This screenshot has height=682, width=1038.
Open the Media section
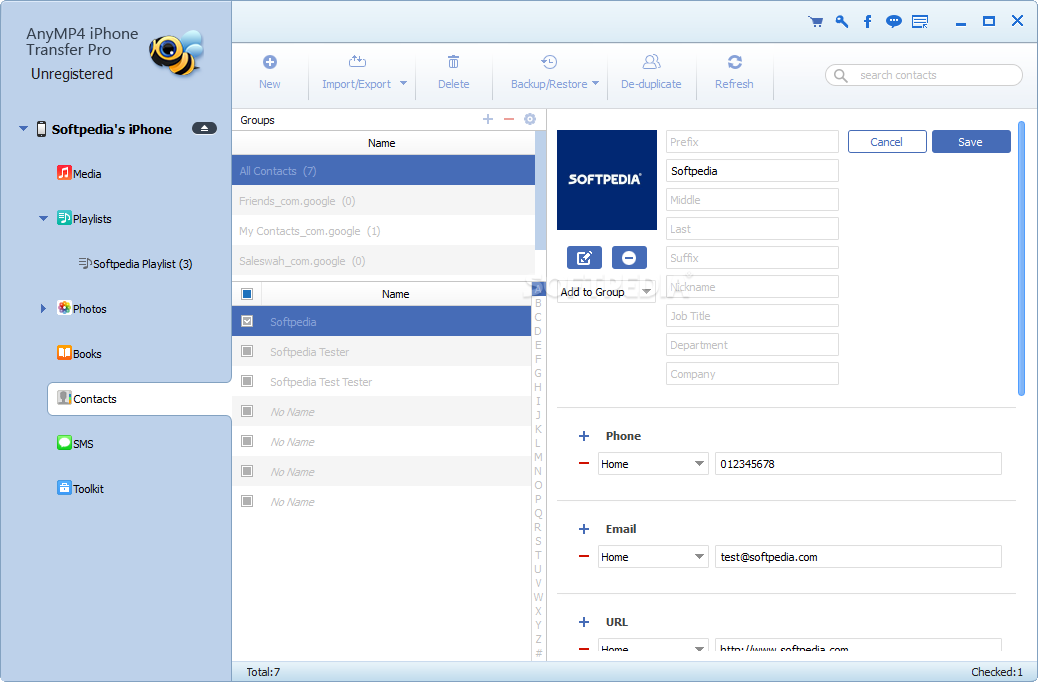[x=79, y=173]
